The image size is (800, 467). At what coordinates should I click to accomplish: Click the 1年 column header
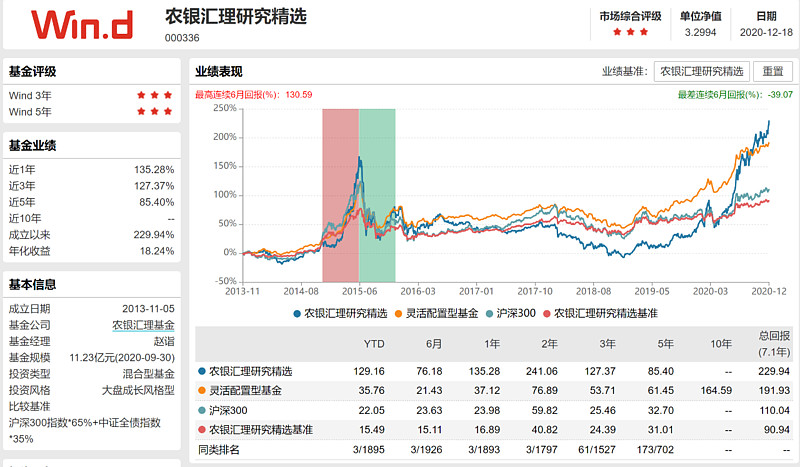[x=492, y=344]
